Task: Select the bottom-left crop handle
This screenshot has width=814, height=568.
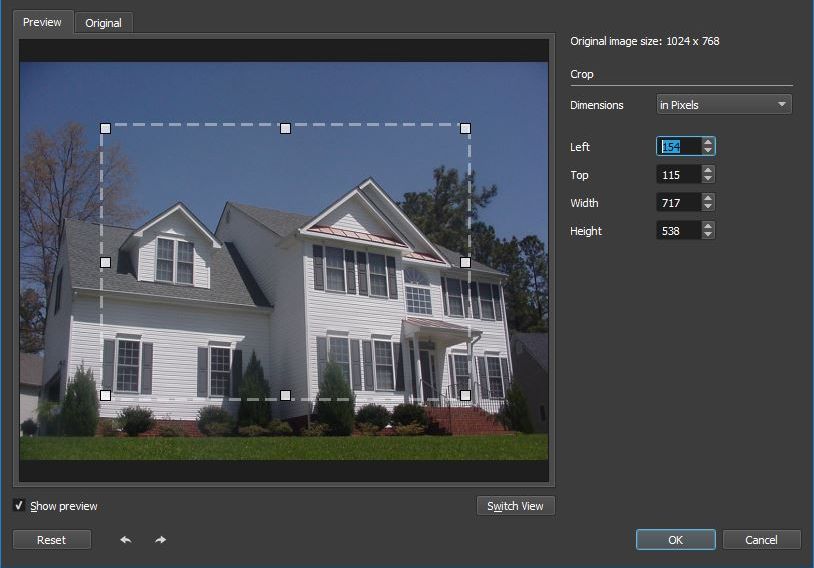Action: [105, 396]
